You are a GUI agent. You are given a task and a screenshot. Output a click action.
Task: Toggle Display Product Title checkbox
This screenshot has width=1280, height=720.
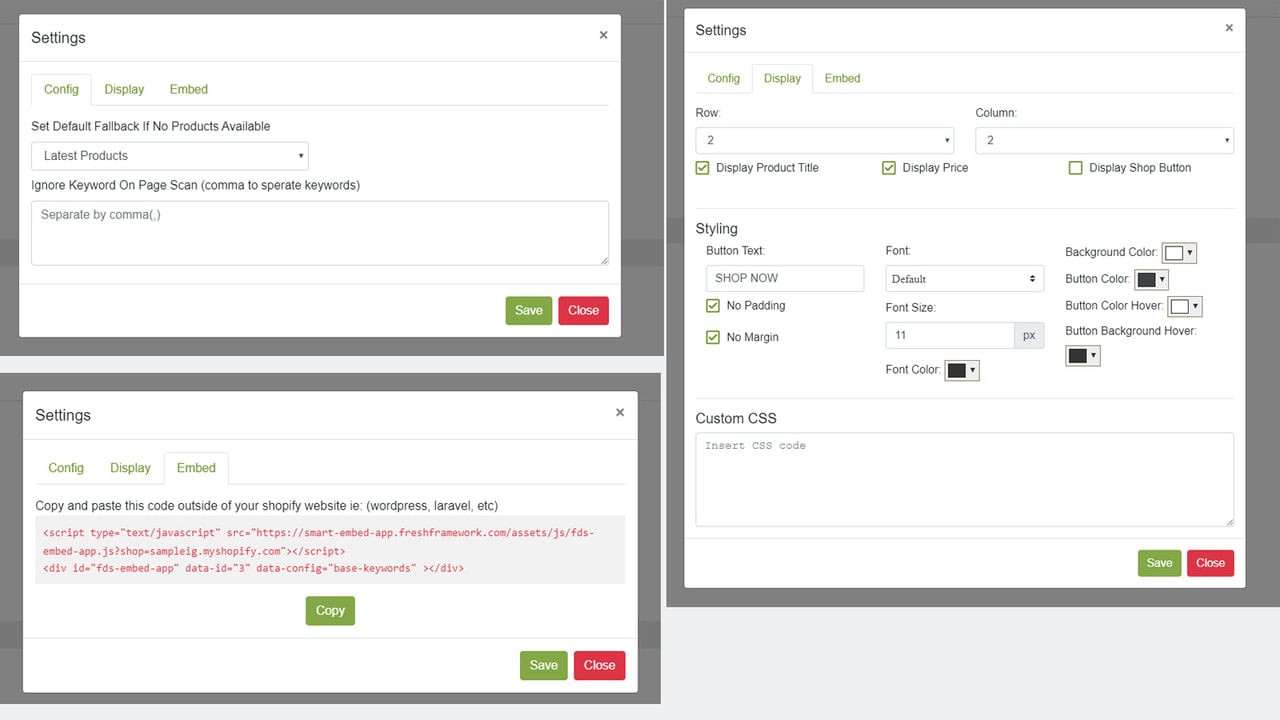(x=703, y=168)
